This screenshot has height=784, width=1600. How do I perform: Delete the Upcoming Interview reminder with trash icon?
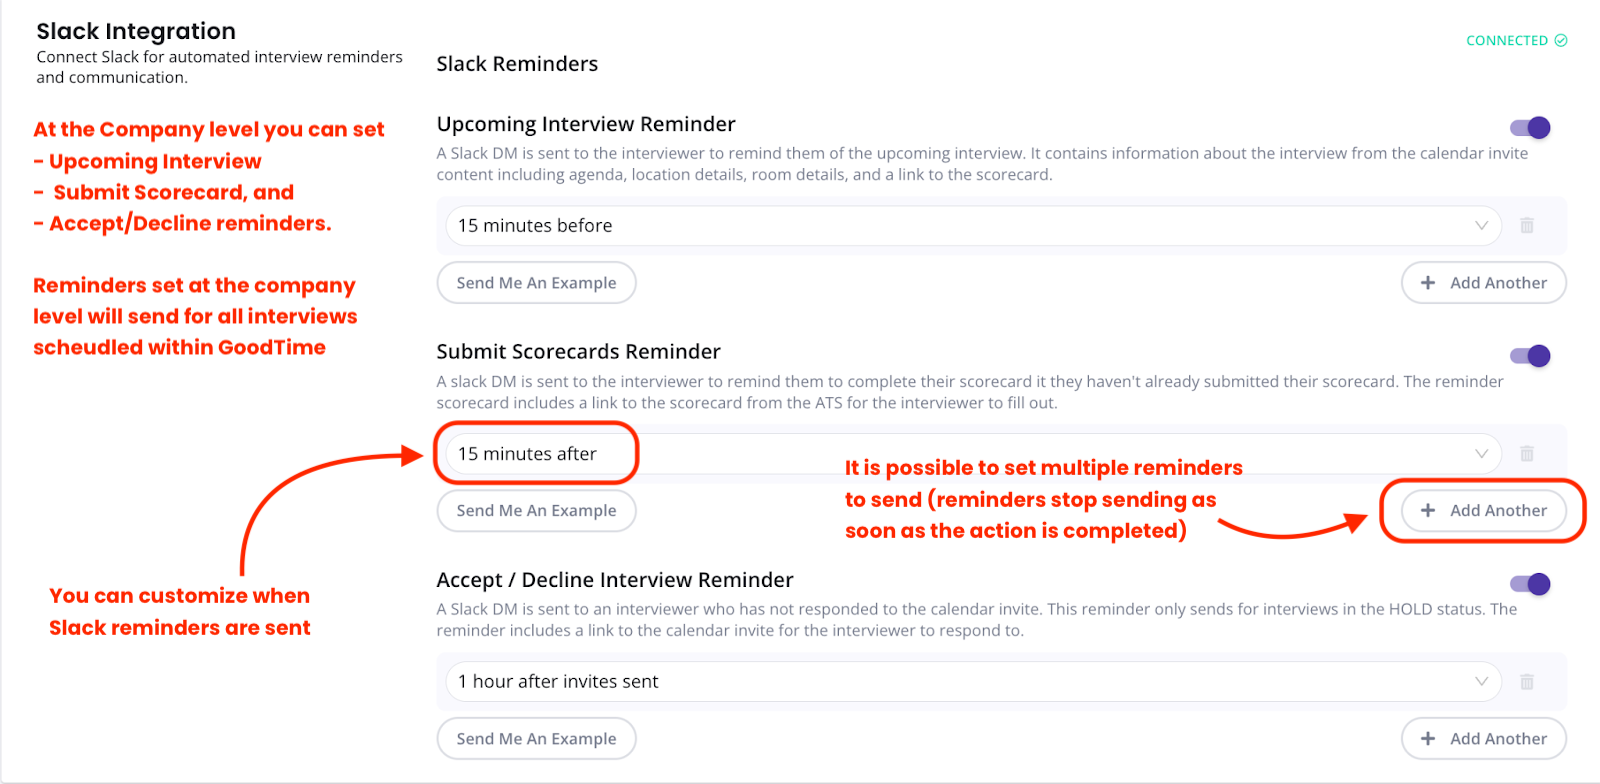pos(1526,226)
